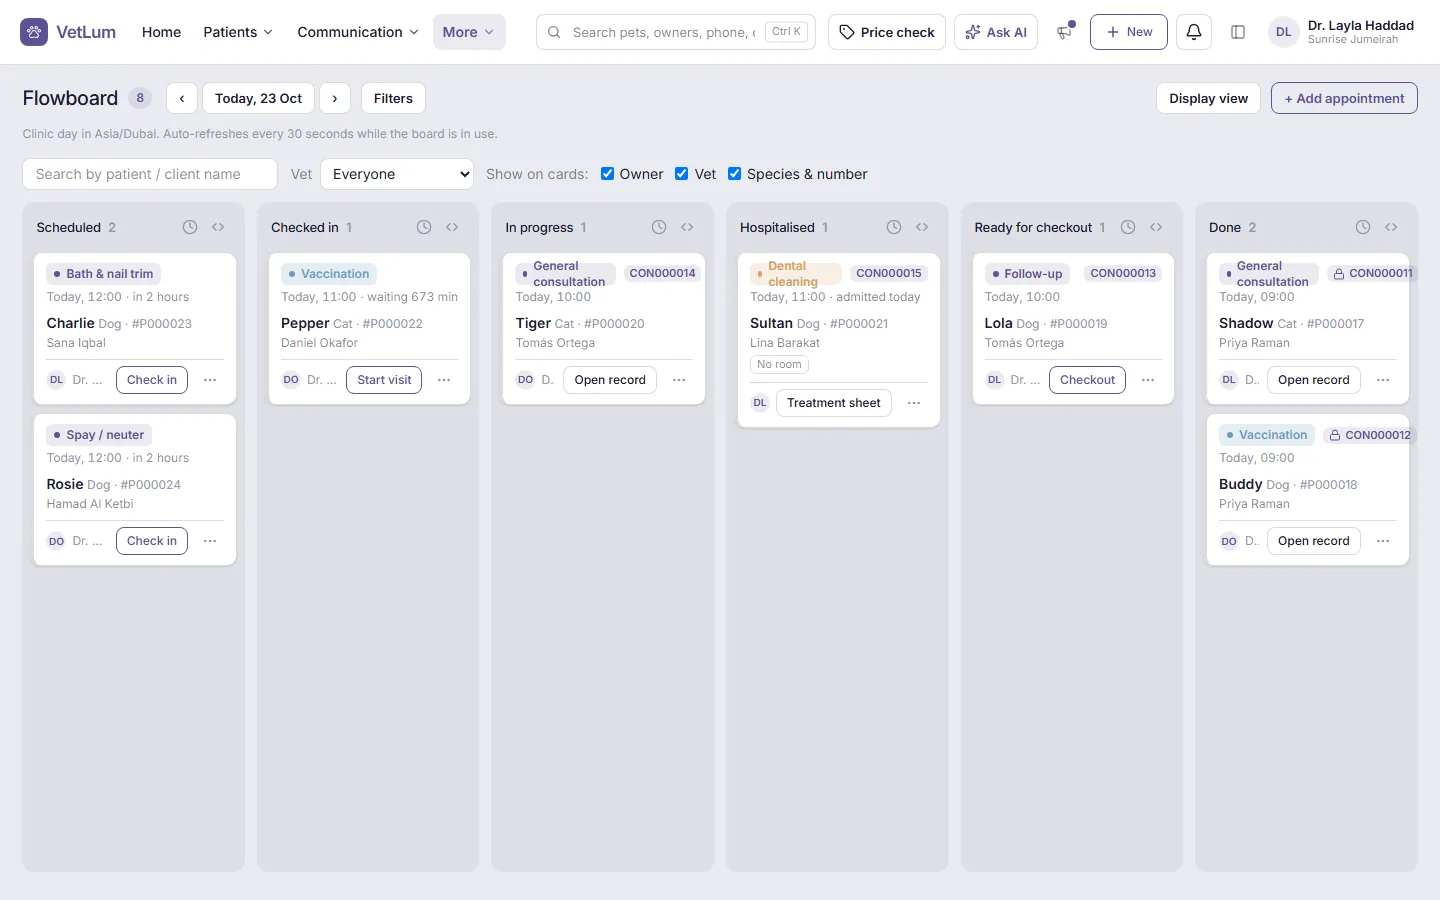
Task: Open more options on Sultan's card
Action: pos(914,403)
